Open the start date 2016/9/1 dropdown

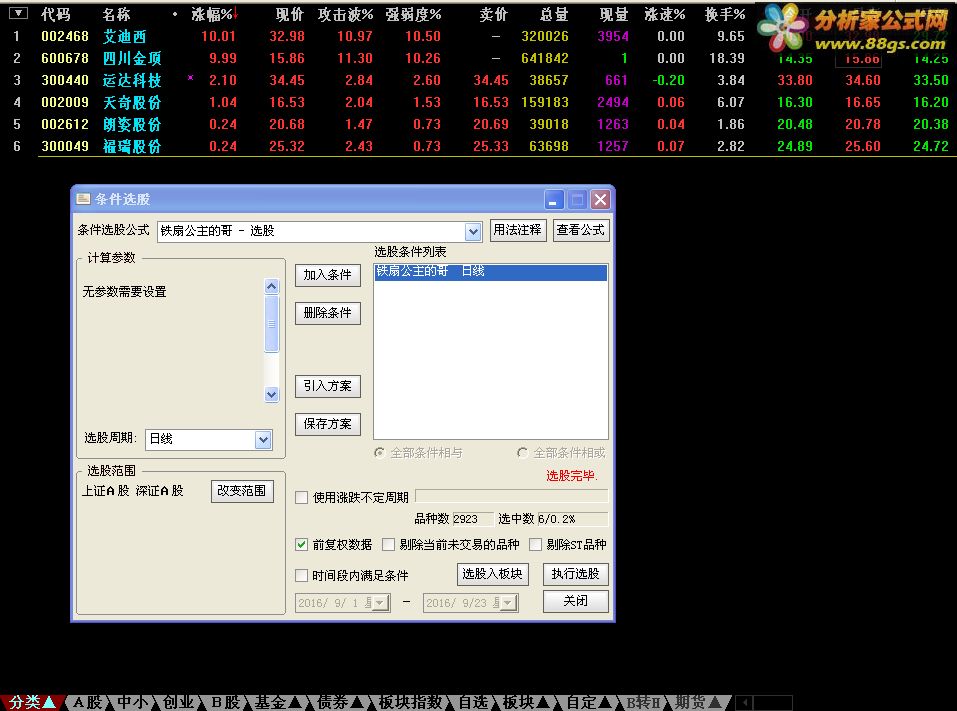380,603
